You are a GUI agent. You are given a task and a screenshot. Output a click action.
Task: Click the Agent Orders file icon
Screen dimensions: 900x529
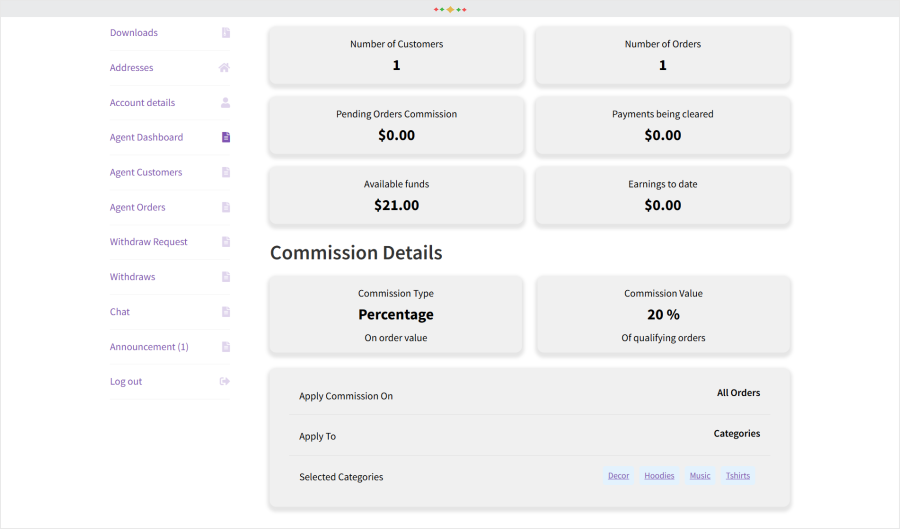[x=226, y=207]
